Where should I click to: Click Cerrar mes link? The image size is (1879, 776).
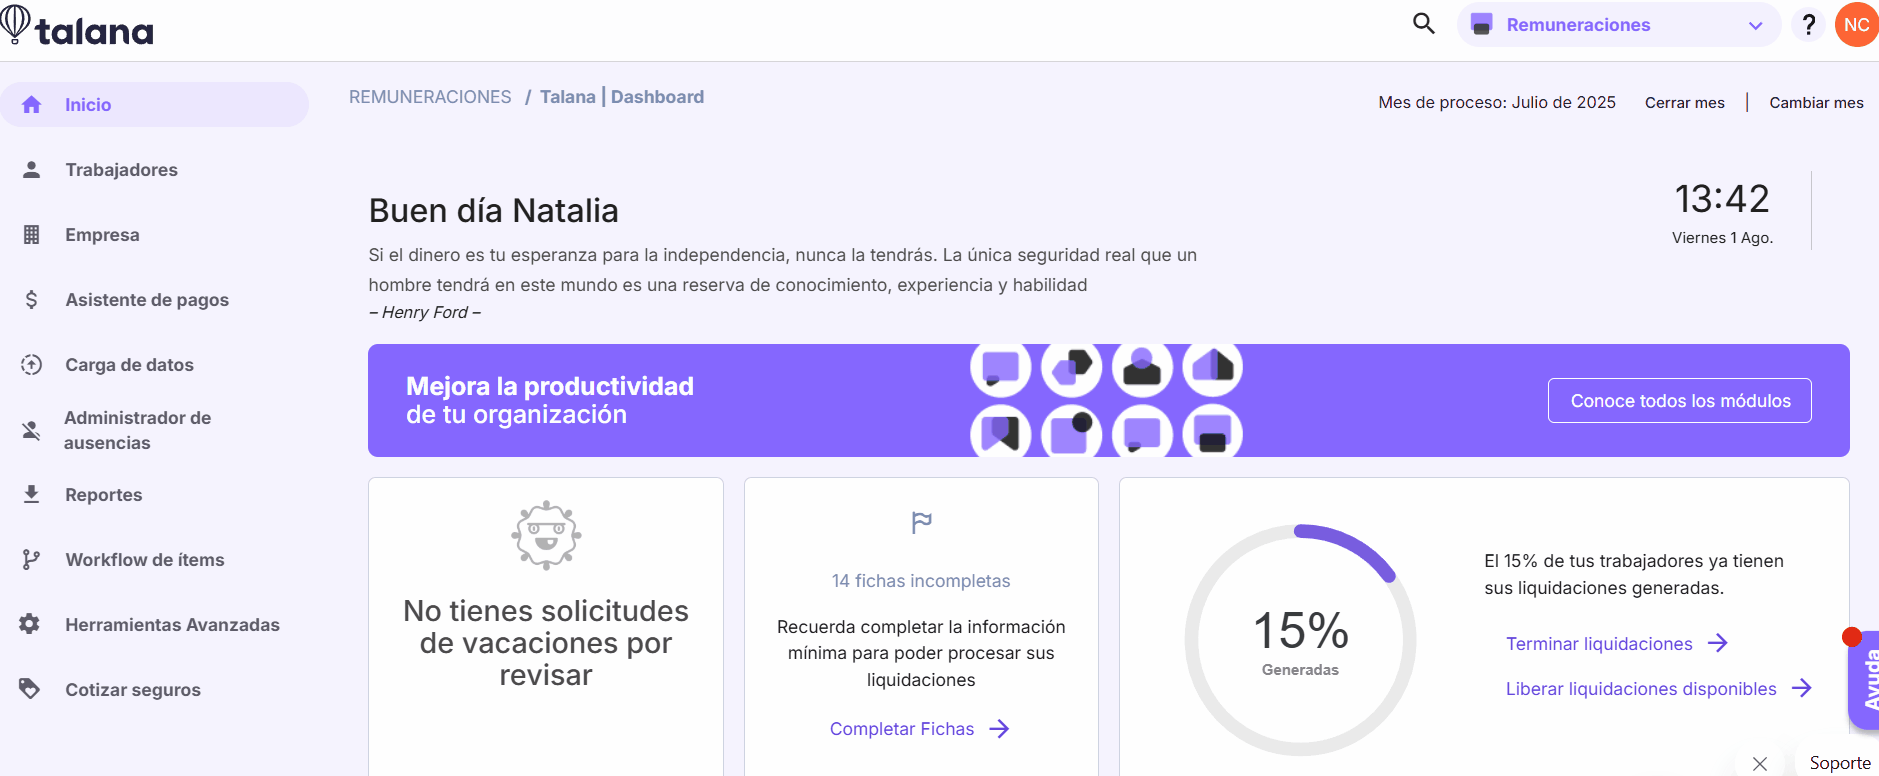[1685, 103]
